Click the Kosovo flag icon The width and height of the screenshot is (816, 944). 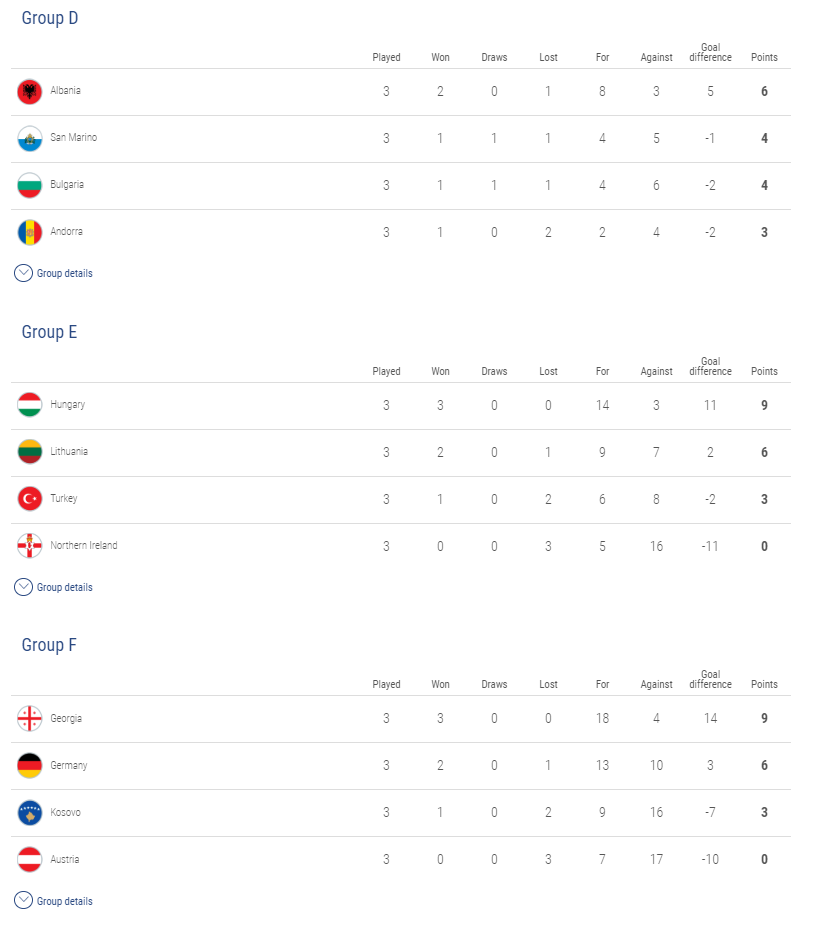tap(30, 812)
